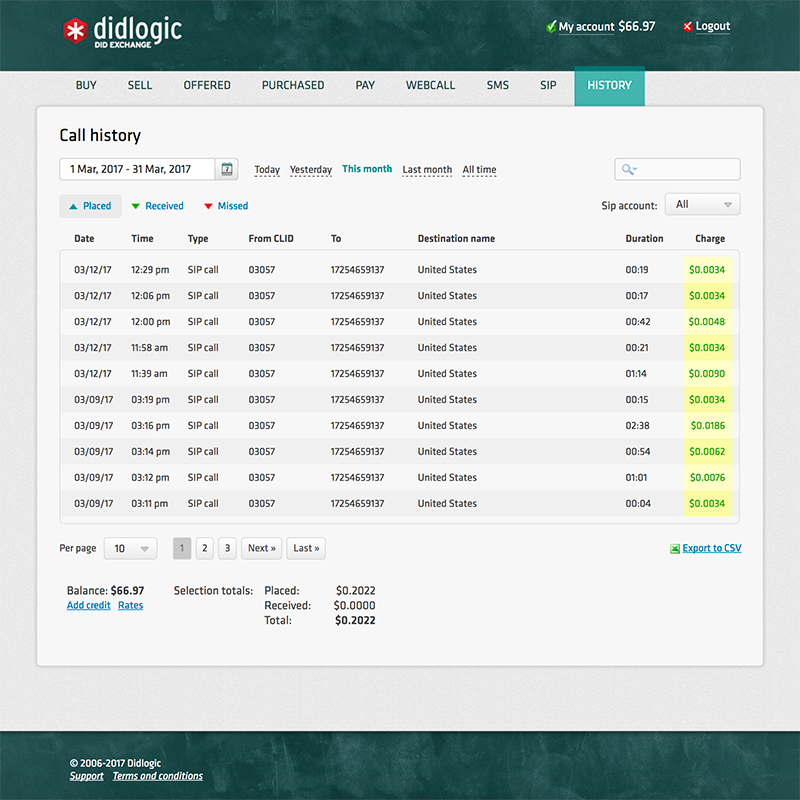Go to the OFFERED tab
Viewport: 800px width, 800px height.
[207, 85]
